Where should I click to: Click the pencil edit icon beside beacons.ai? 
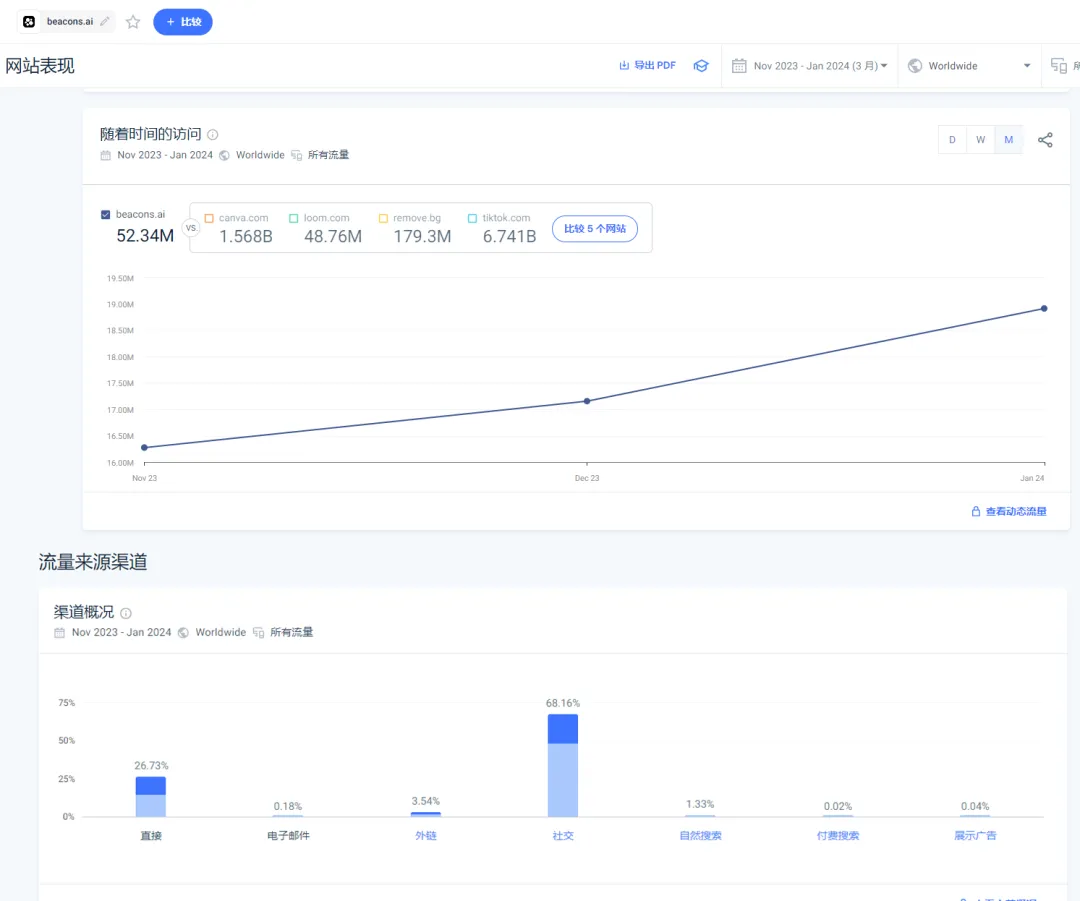[105, 21]
